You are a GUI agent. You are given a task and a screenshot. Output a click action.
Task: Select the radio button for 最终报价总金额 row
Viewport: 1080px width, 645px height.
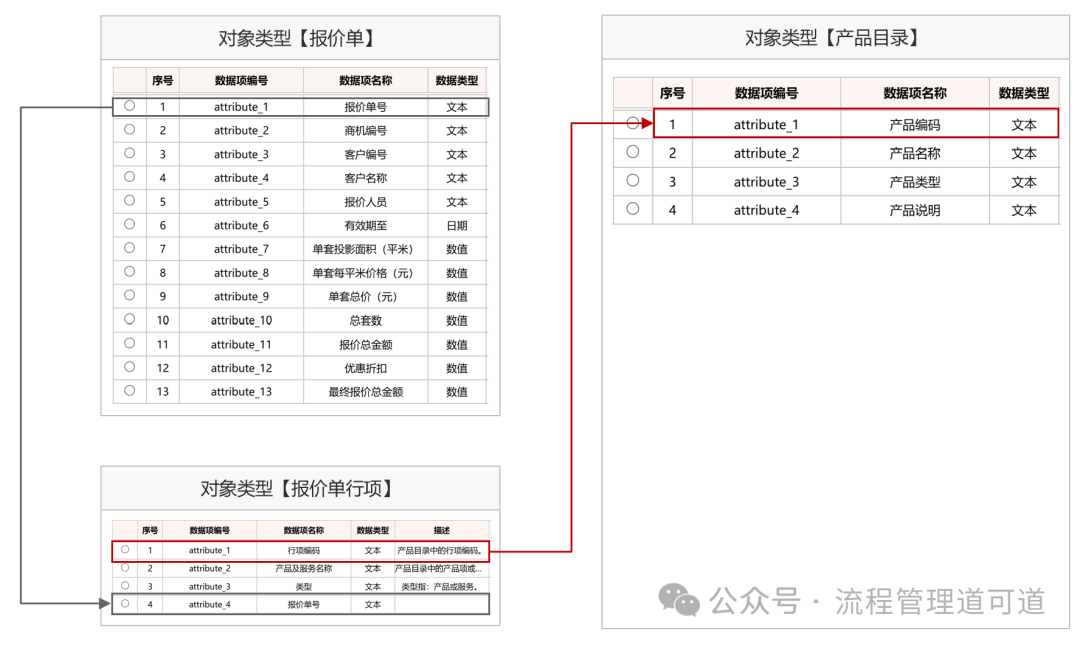129,391
